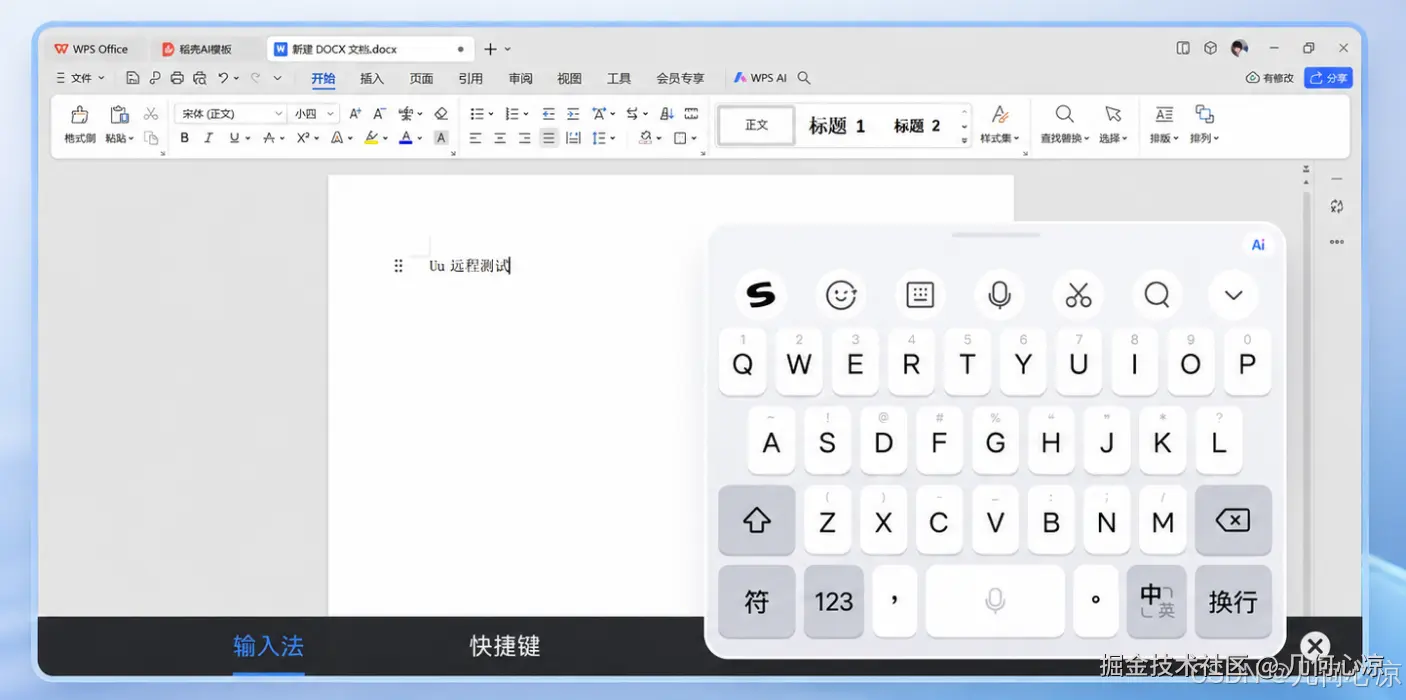Open Find and Replace tool
The height and width of the screenshot is (700, 1406).
[1064, 124]
